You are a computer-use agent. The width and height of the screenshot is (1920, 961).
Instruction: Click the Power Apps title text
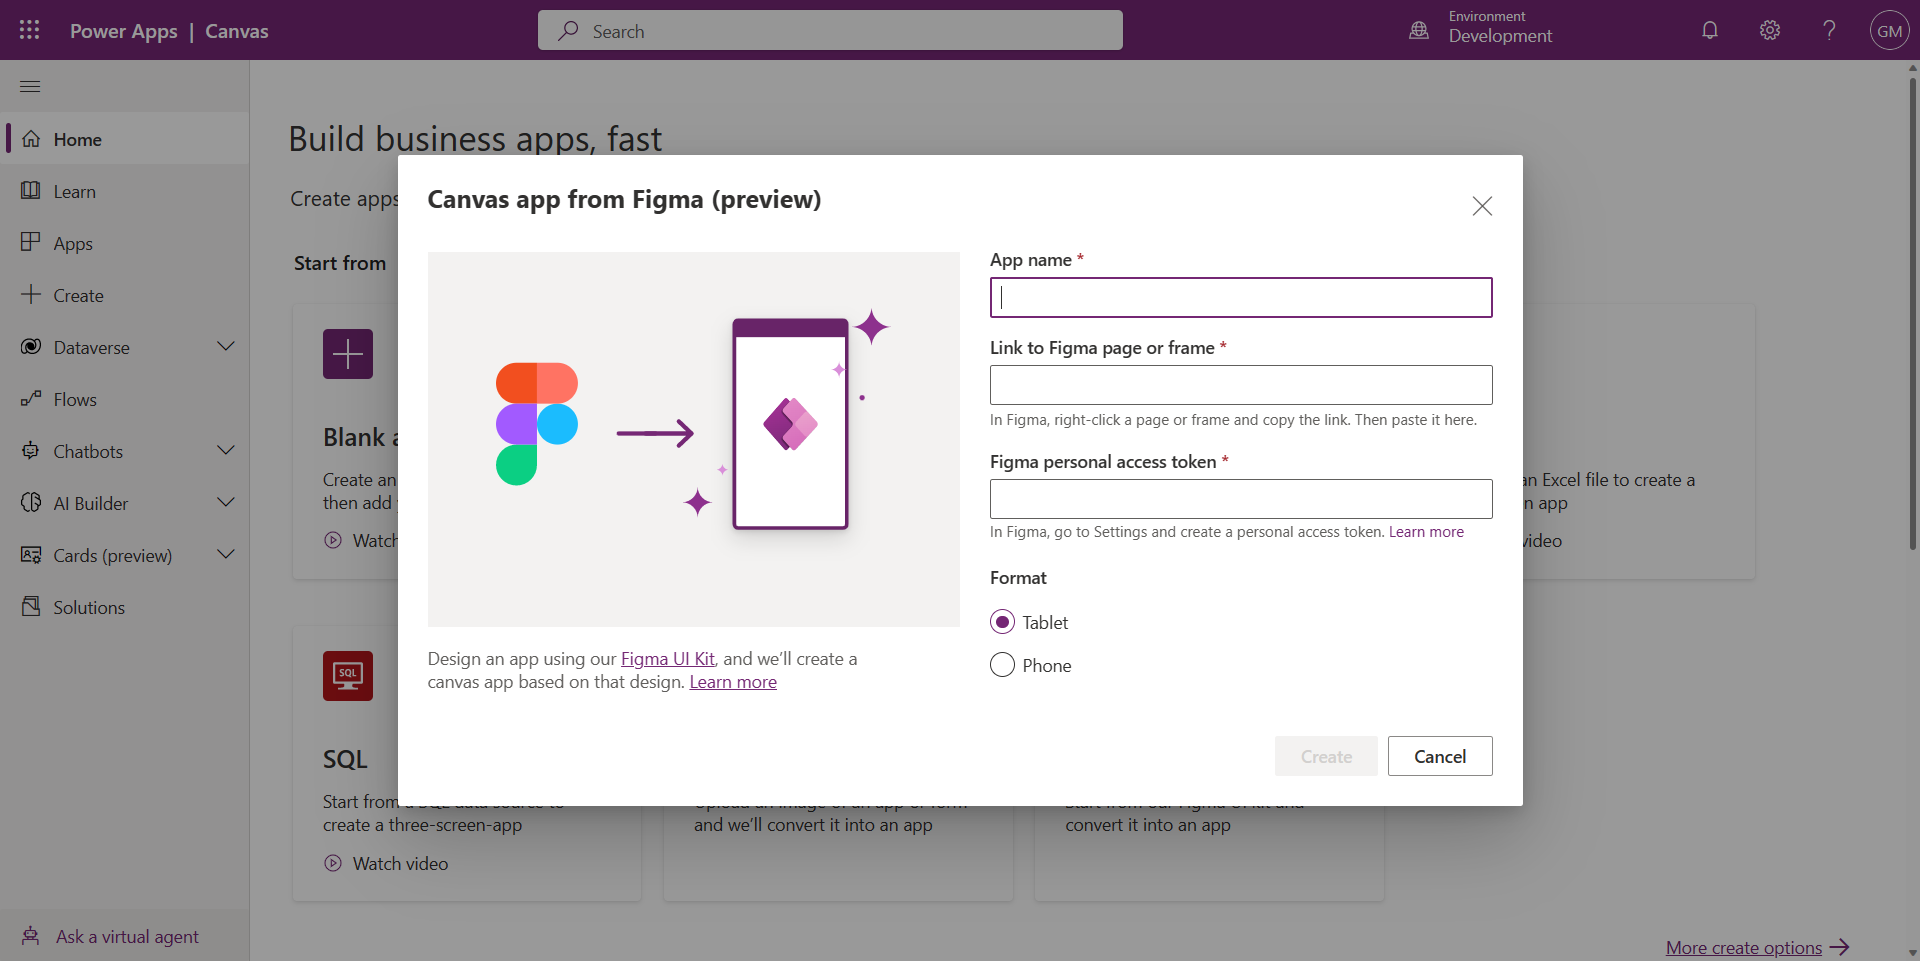(x=124, y=31)
